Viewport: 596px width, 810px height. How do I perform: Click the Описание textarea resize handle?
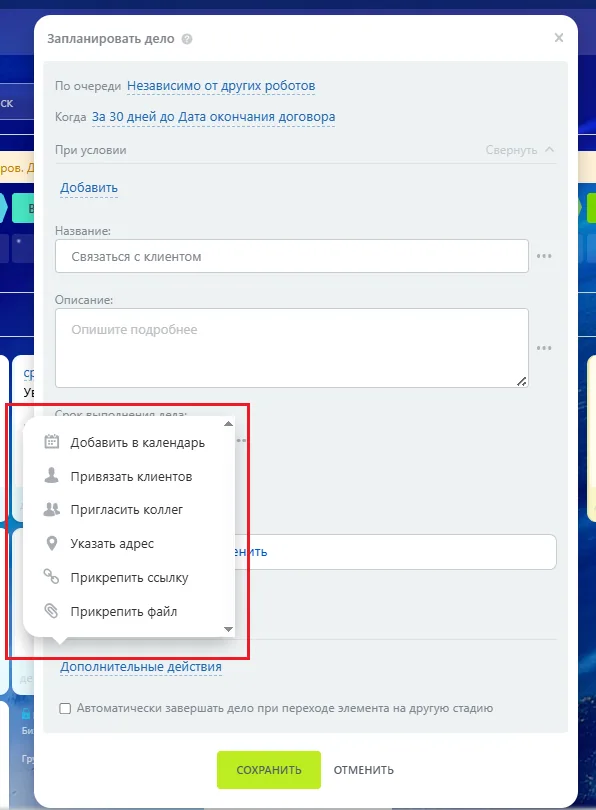coord(522,381)
